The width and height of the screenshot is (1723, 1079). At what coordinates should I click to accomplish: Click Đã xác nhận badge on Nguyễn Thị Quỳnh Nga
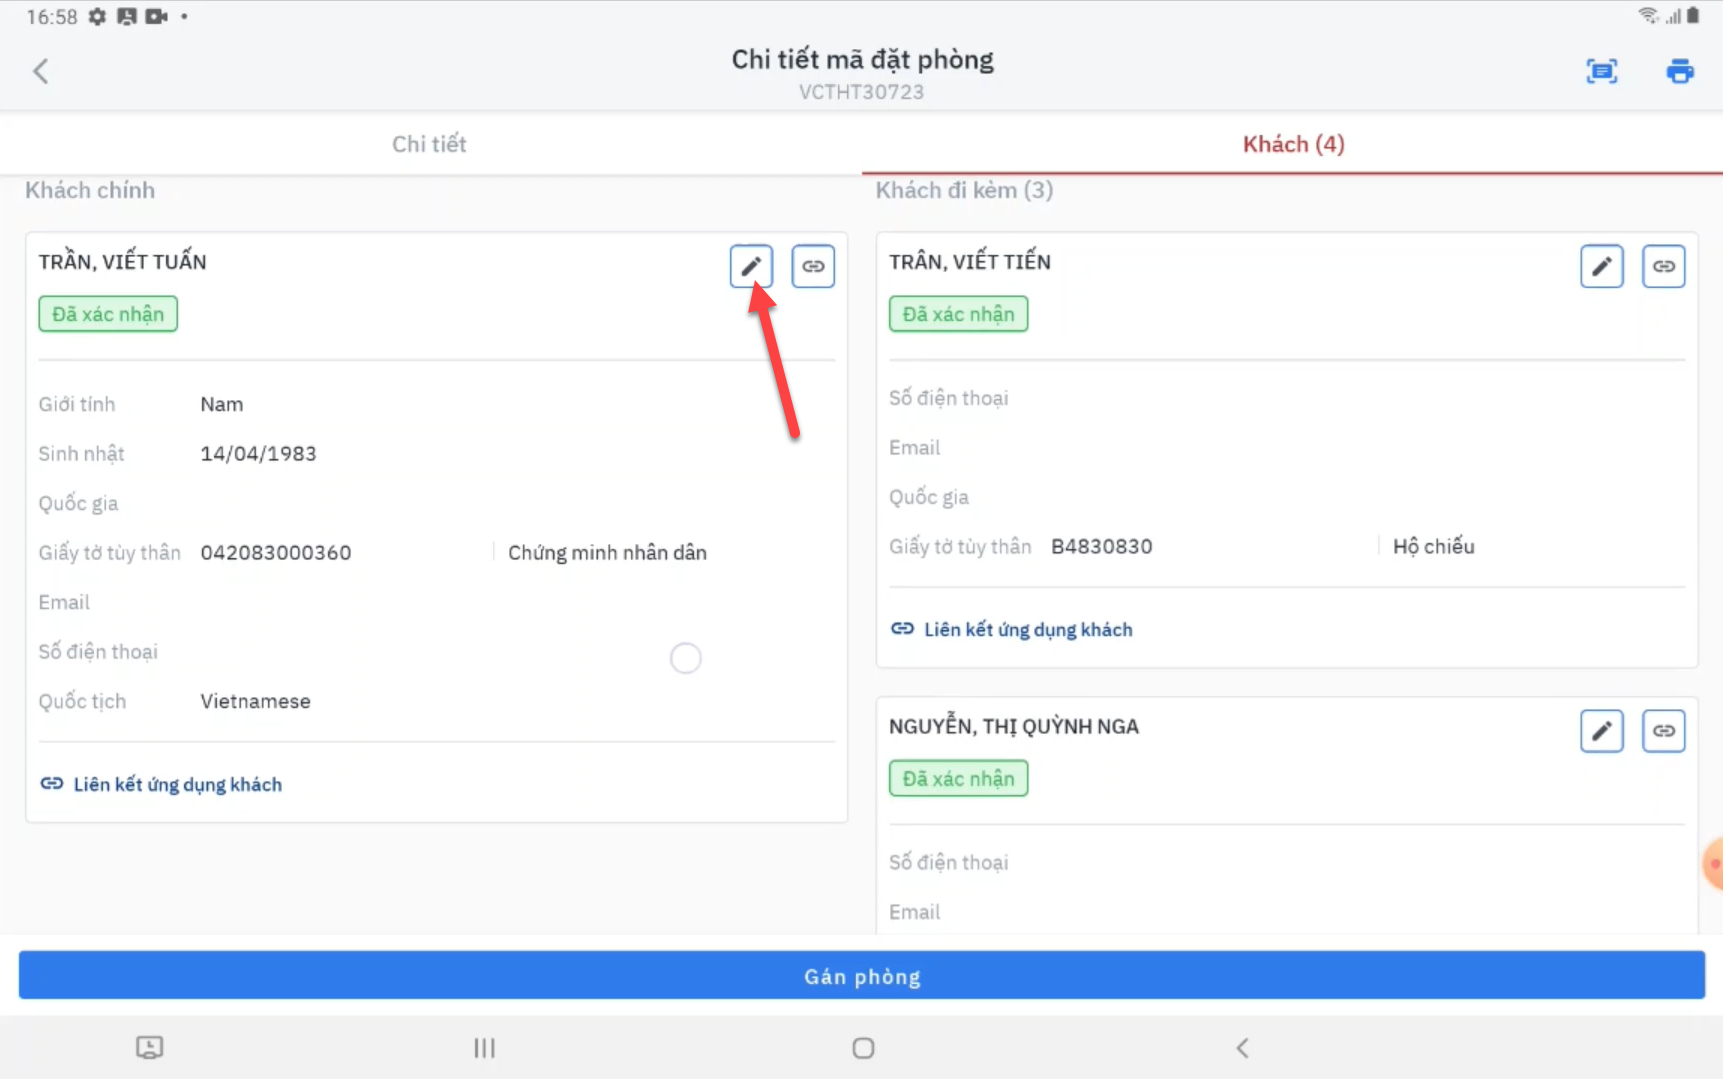[x=958, y=778]
